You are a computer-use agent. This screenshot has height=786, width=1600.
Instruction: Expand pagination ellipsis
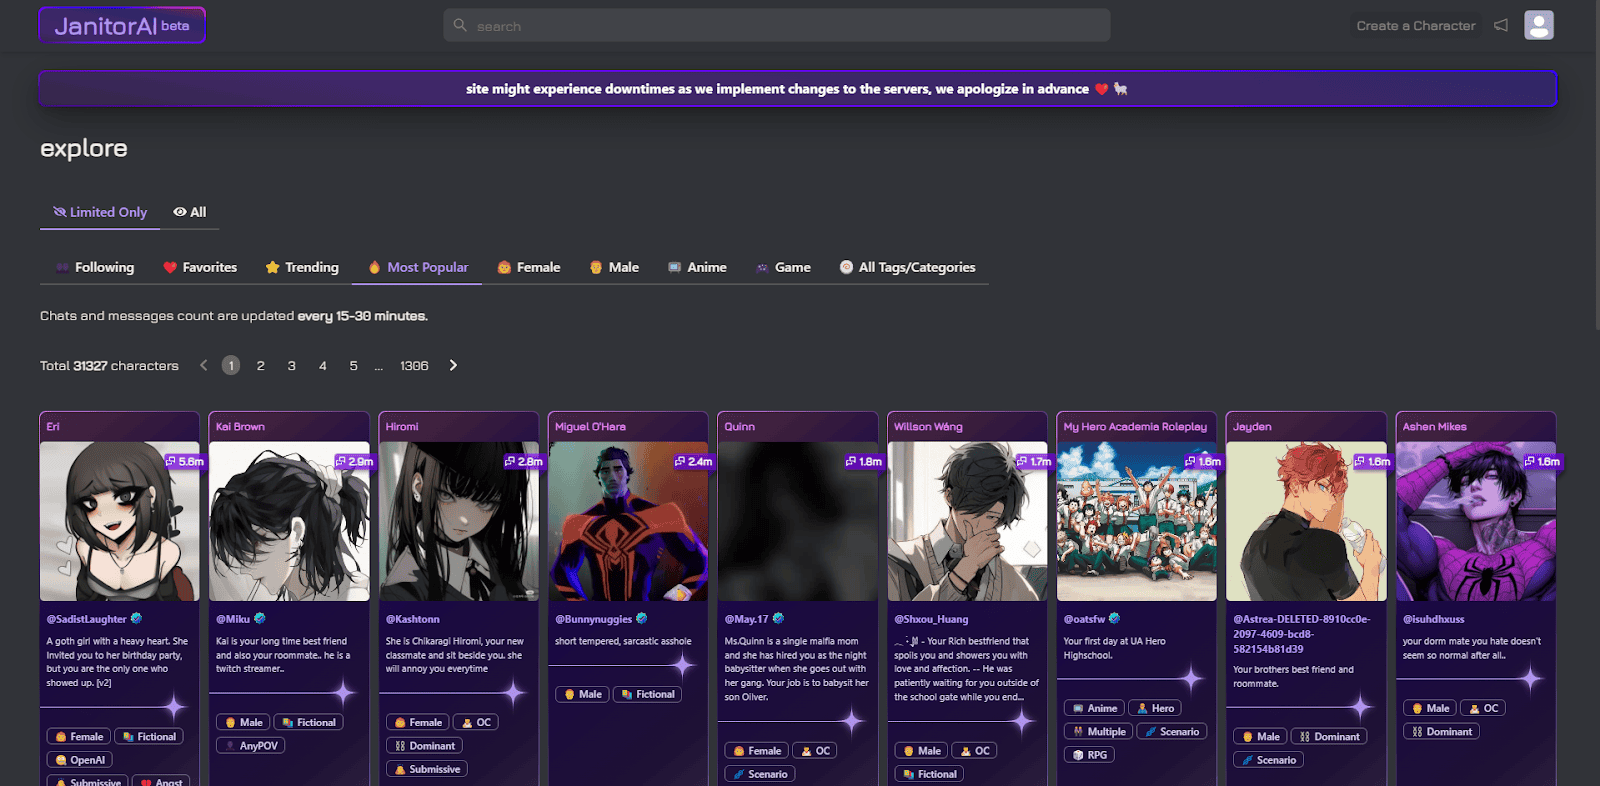coord(379,367)
